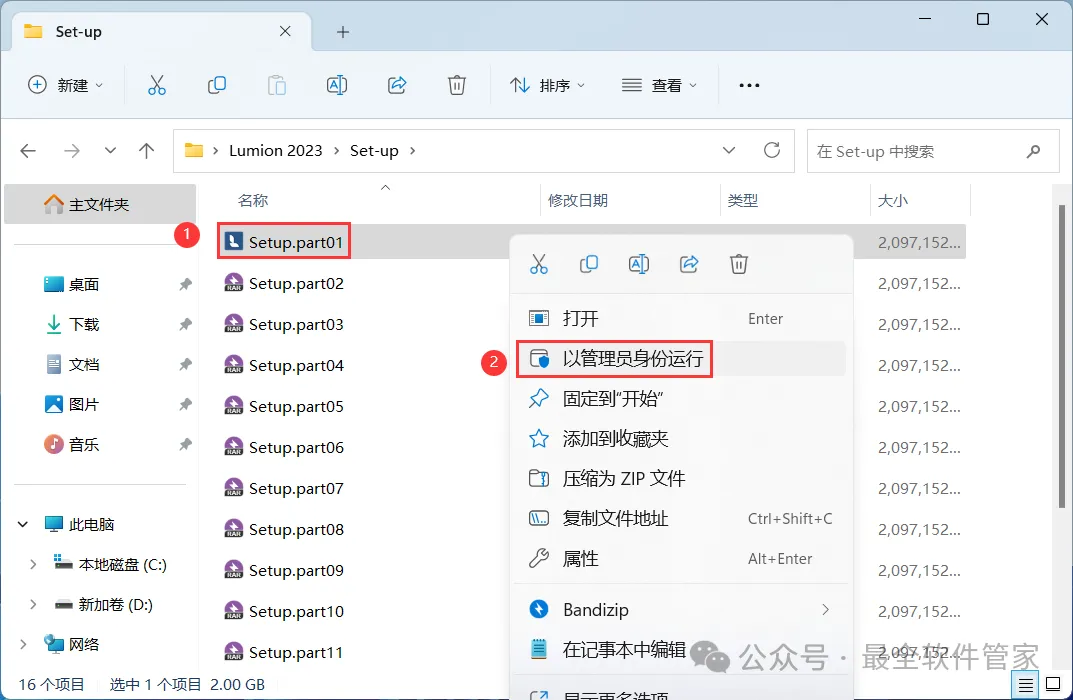The height and width of the screenshot is (700, 1073).
Task: Click the Delete trash icon in the top toolbar
Action: [x=456, y=85]
